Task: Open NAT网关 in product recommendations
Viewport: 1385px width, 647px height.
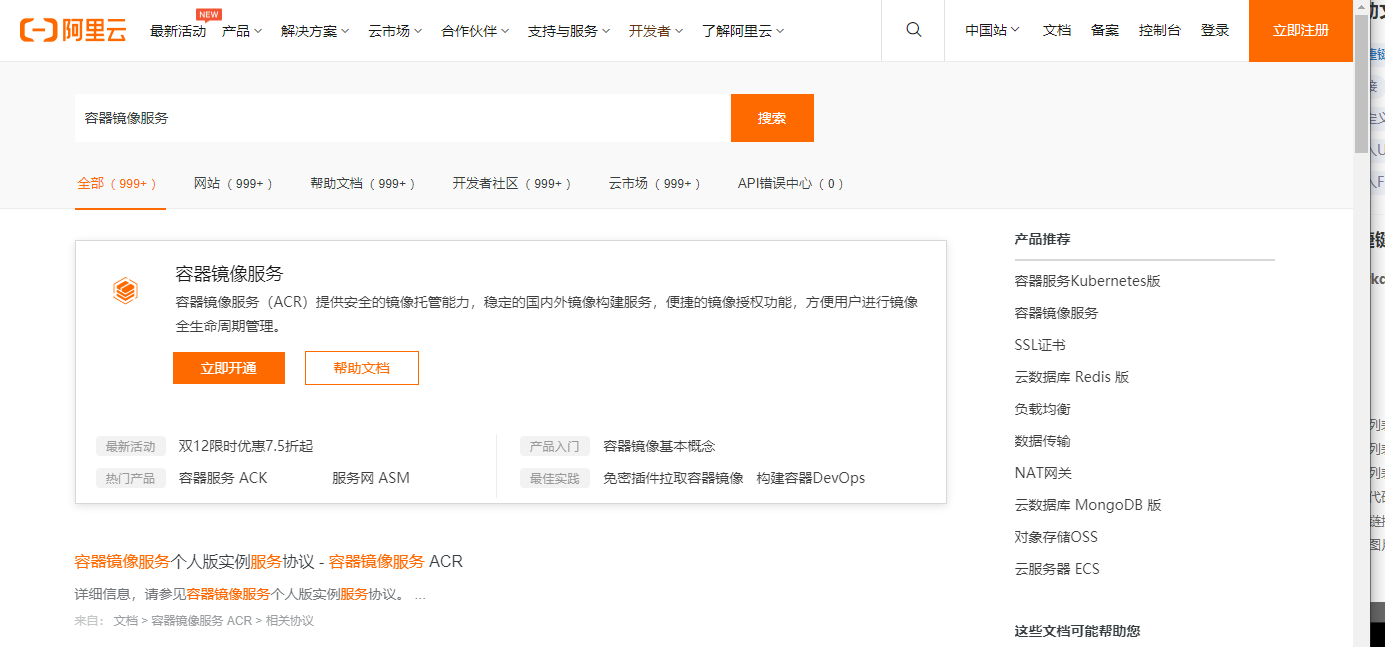Action: (1043, 473)
